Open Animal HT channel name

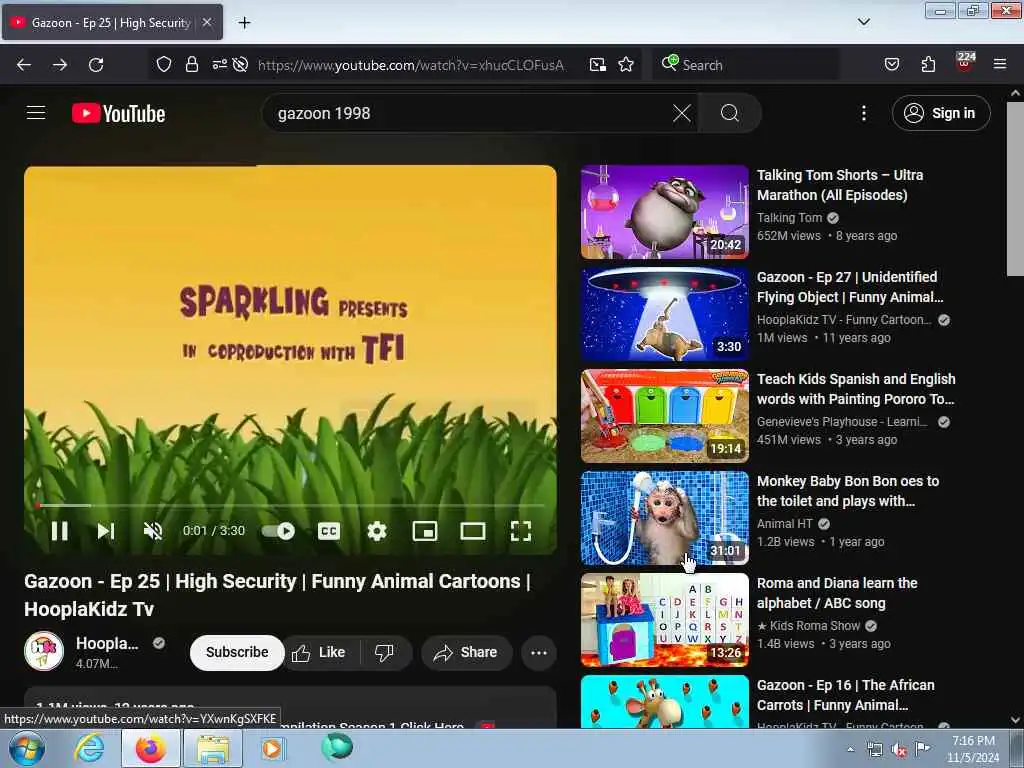click(784, 524)
